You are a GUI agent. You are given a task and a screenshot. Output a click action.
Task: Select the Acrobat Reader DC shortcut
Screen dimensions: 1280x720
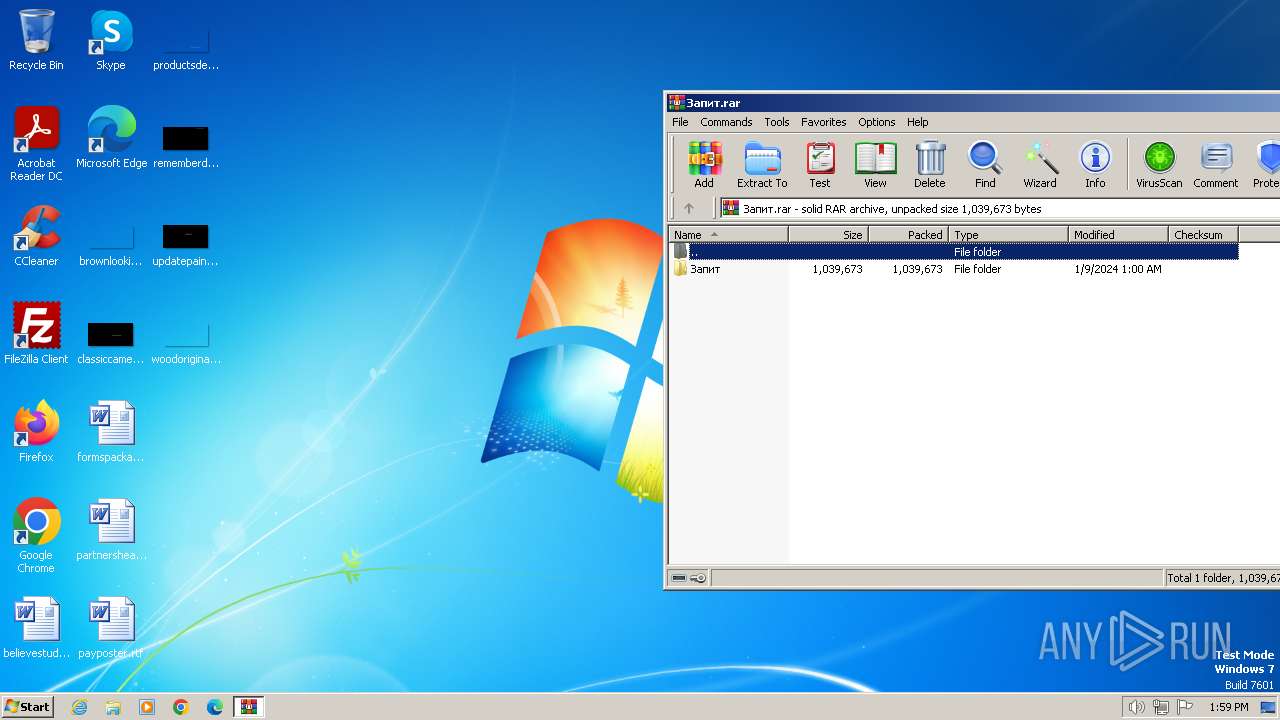click(36, 144)
